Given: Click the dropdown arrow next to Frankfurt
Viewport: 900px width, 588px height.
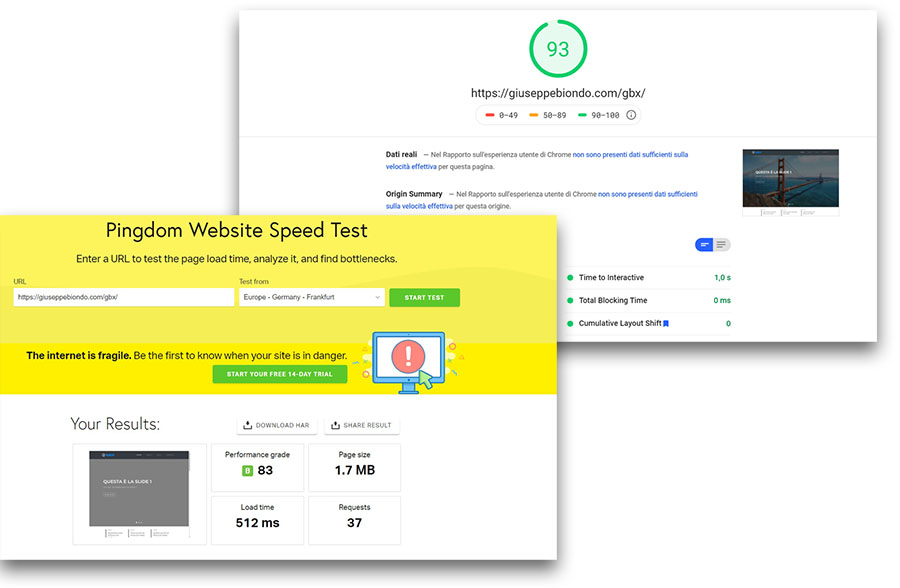Looking at the screenshot, I should 377,297.
